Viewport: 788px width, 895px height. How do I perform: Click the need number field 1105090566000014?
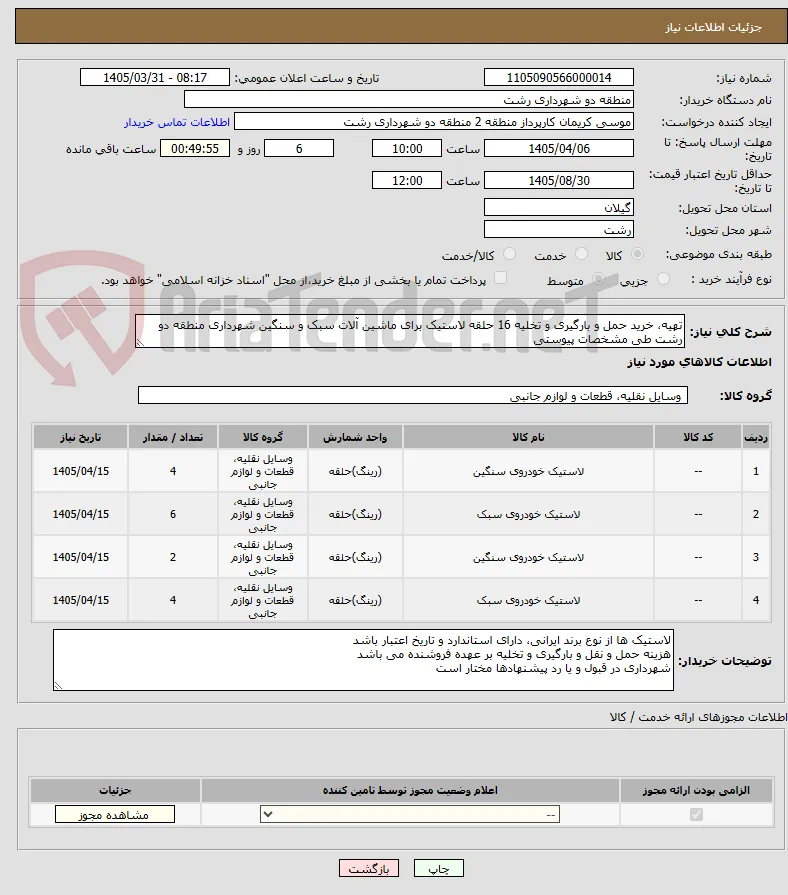click(559, 78)
